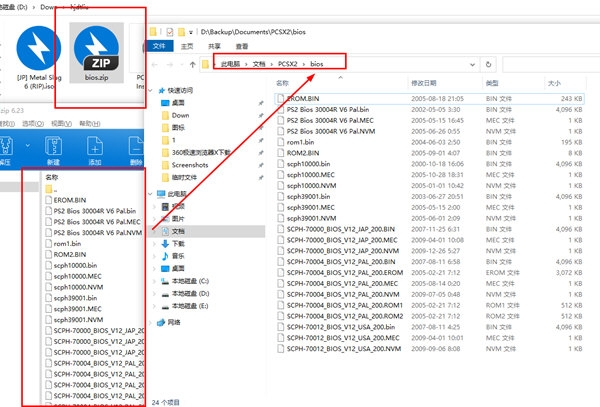This screenshot has width=600, height=407.
Task: Expand the Music (音乐) tree node
Action: click(x=154, y=256)
